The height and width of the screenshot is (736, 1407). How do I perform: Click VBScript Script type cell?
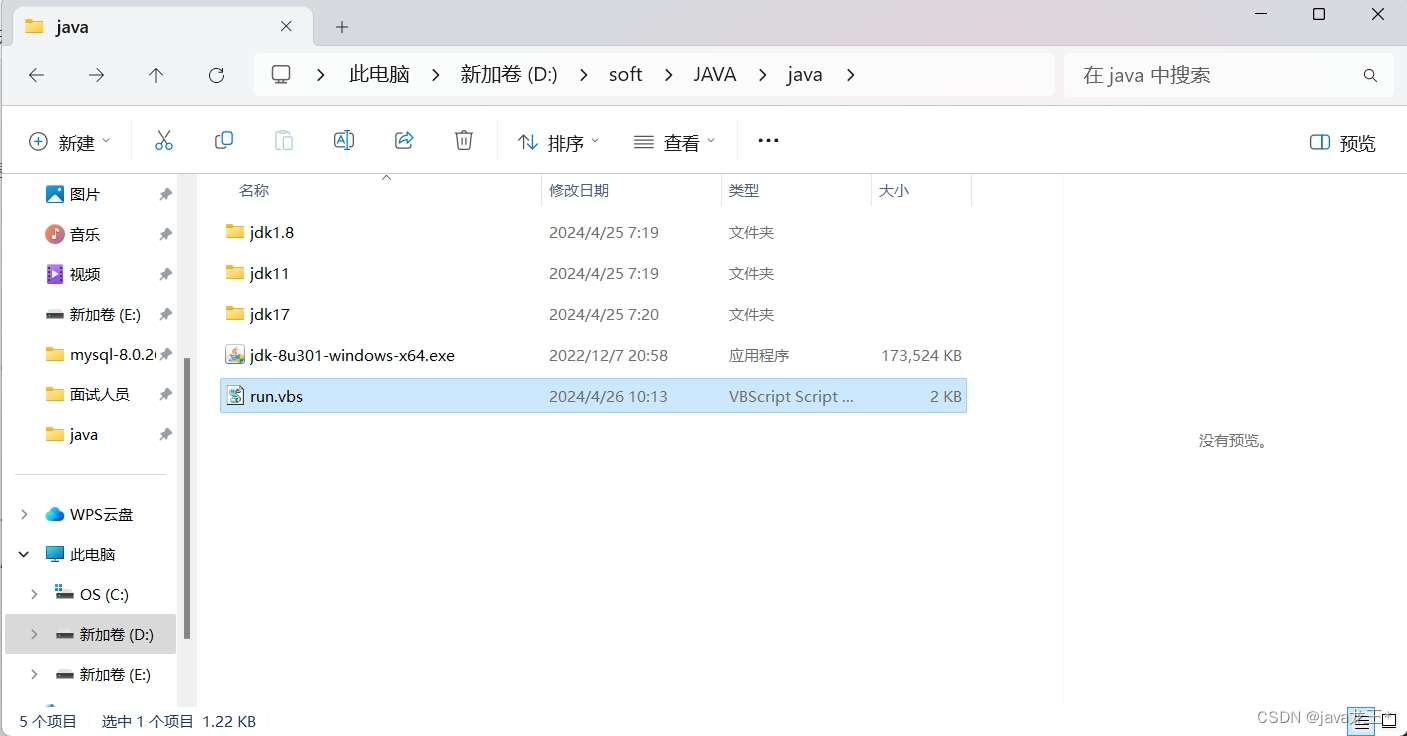click(x=791, y=396)
